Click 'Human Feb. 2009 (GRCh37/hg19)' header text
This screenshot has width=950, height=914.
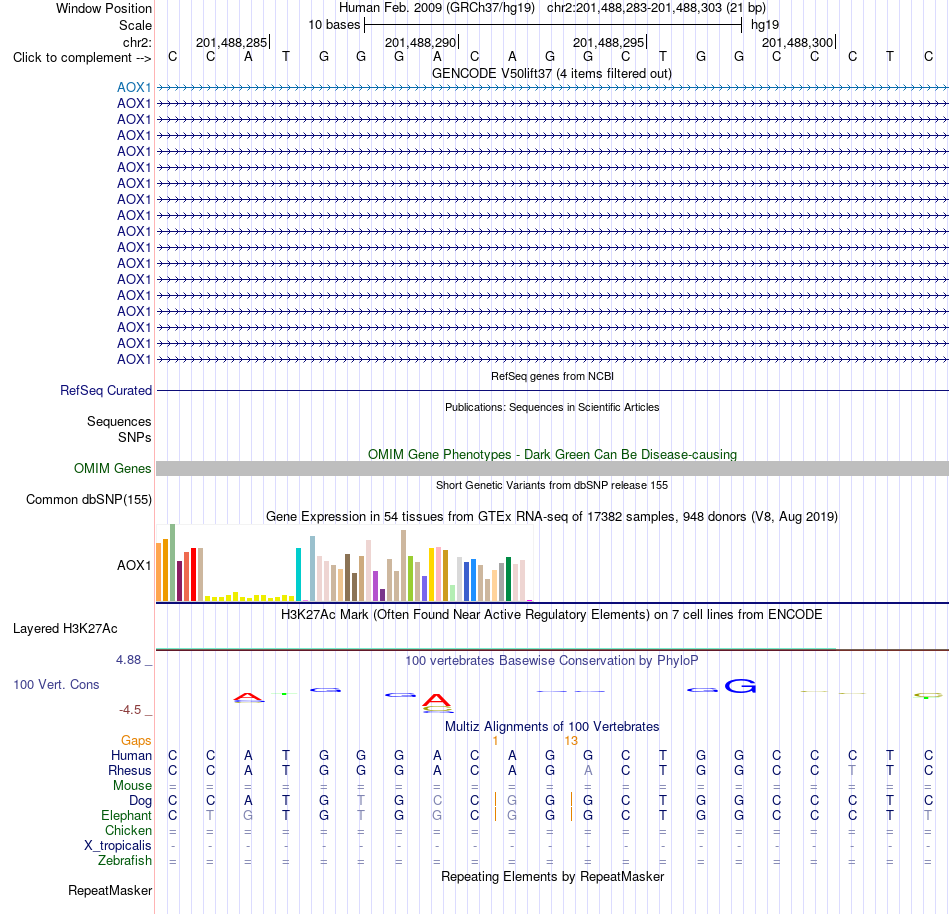pos(437,8)
